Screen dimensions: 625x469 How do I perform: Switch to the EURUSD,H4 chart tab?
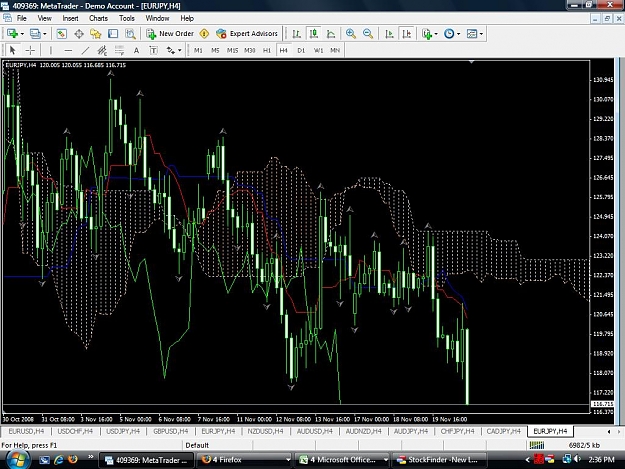click(x=26, y=431)
